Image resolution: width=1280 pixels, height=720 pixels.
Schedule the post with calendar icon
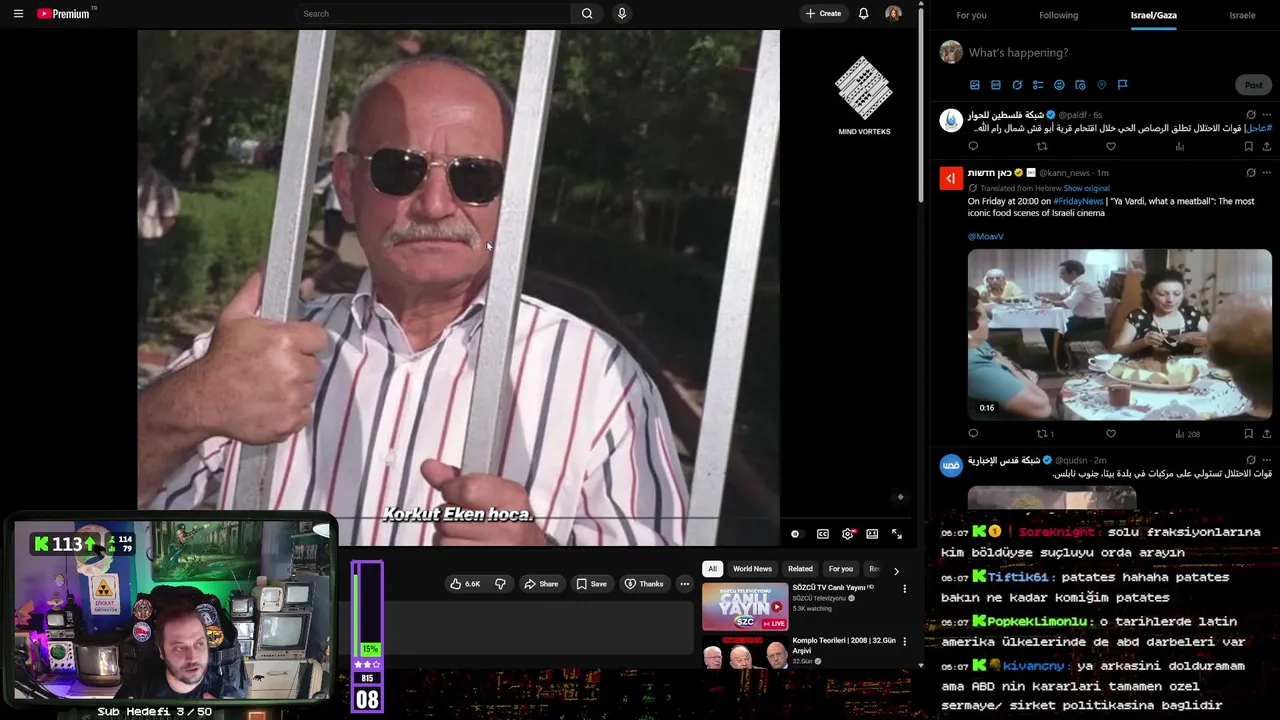pos(1080,85)
